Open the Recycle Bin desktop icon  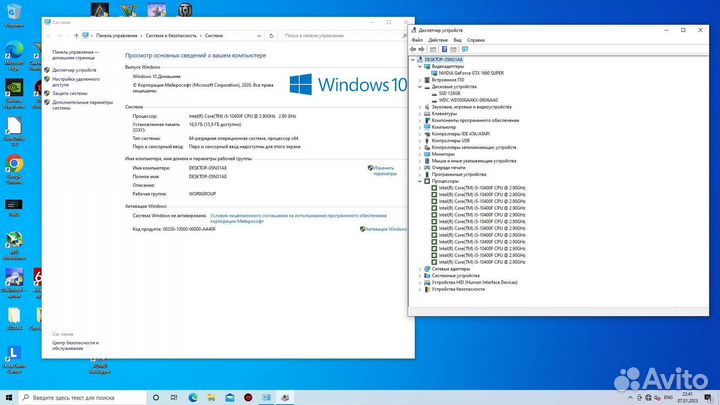(x=14, y=15)
